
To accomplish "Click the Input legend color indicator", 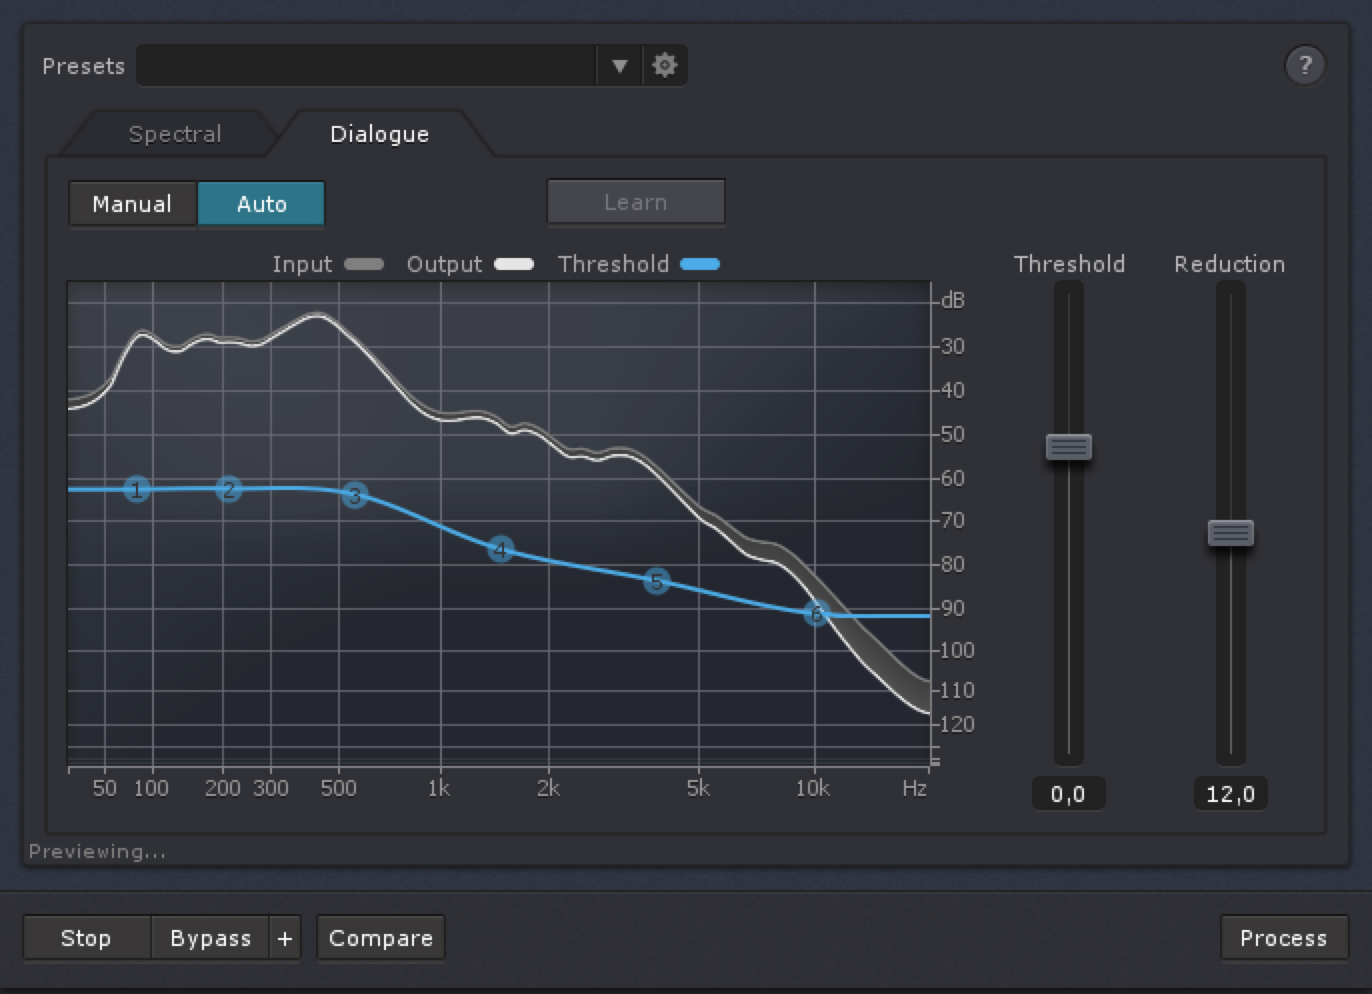I will [363, 264].
